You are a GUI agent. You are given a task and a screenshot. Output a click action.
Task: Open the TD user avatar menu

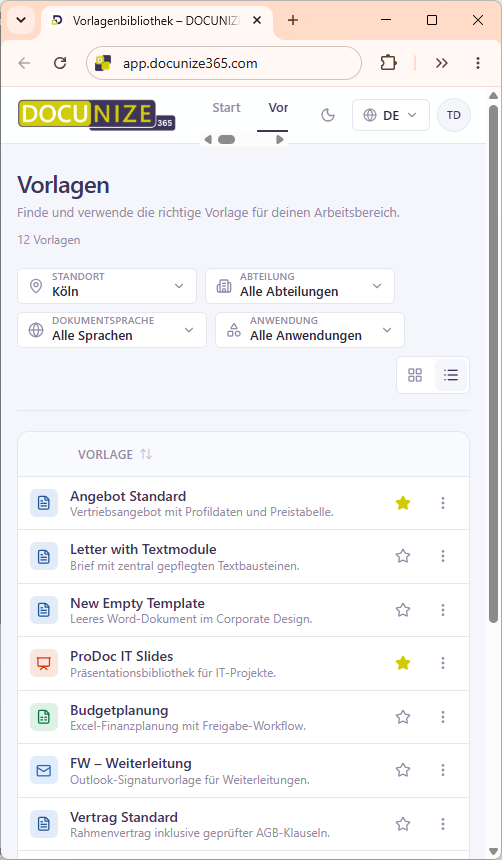454,115
